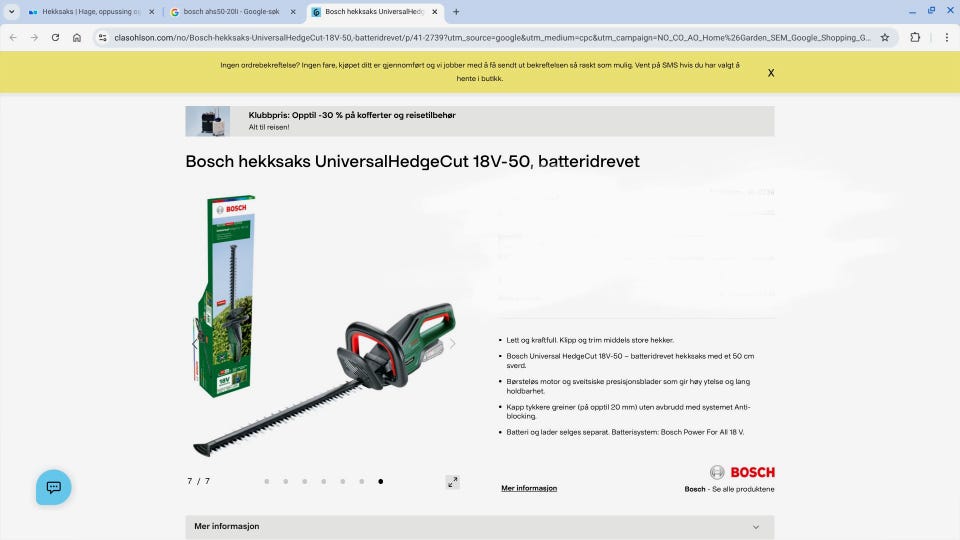Viewport: 960px width, 540px height.
Task: Dismiss the yellow order confirmation banner
Action: [771, 73]
